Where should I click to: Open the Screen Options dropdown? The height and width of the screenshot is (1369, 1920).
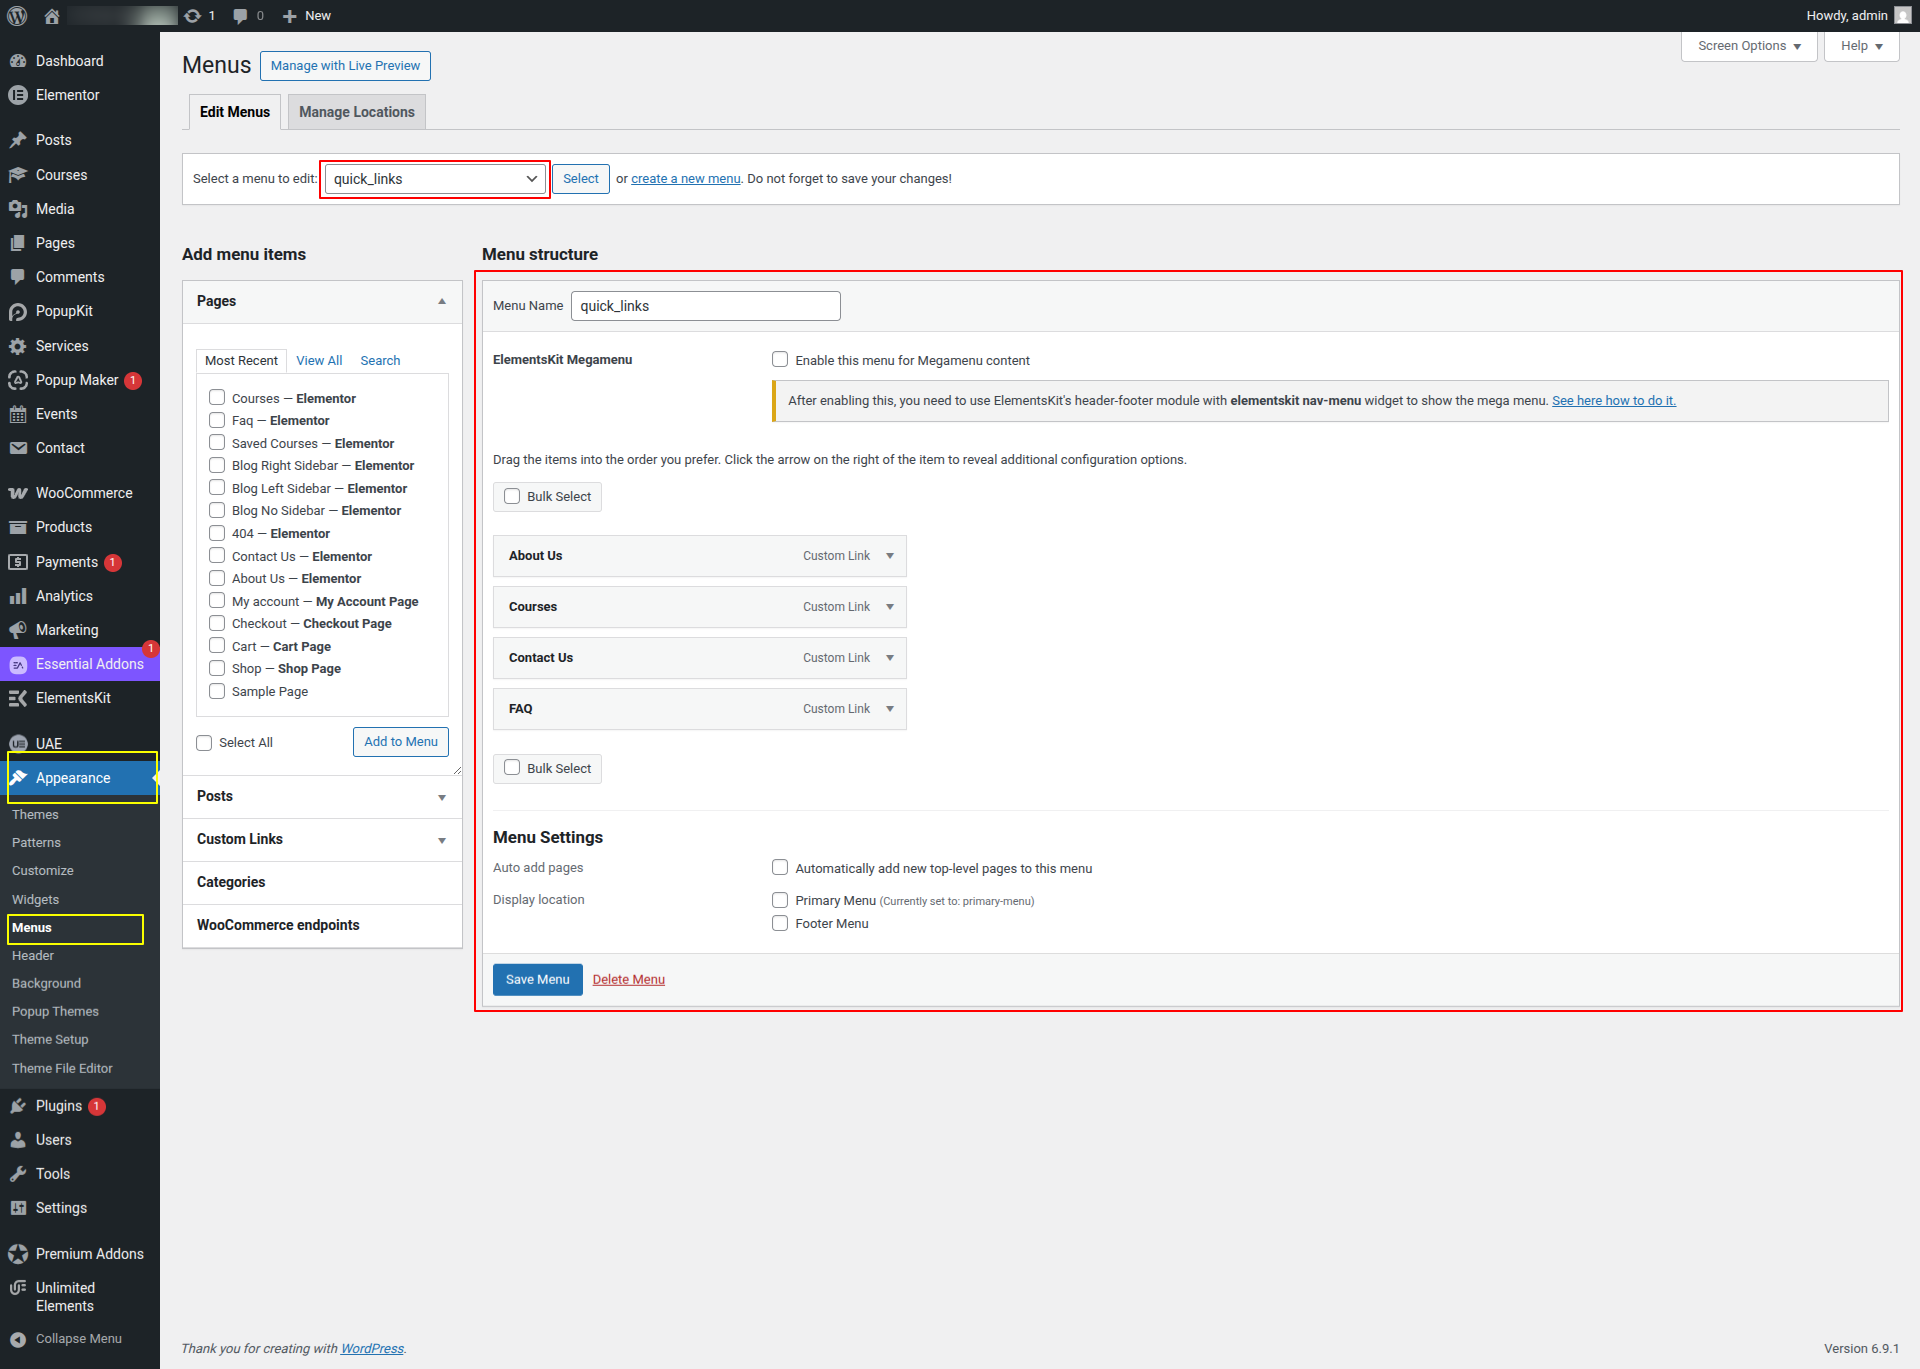point(1748,46)
